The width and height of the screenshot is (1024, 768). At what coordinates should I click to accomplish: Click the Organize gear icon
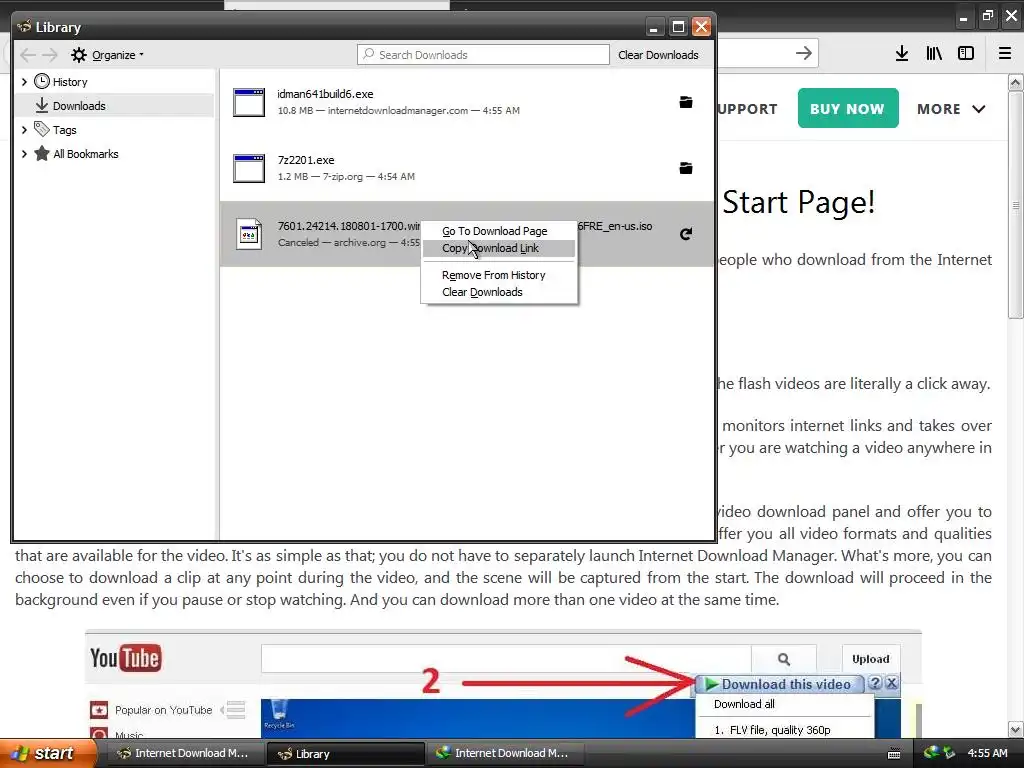[78, 55]
